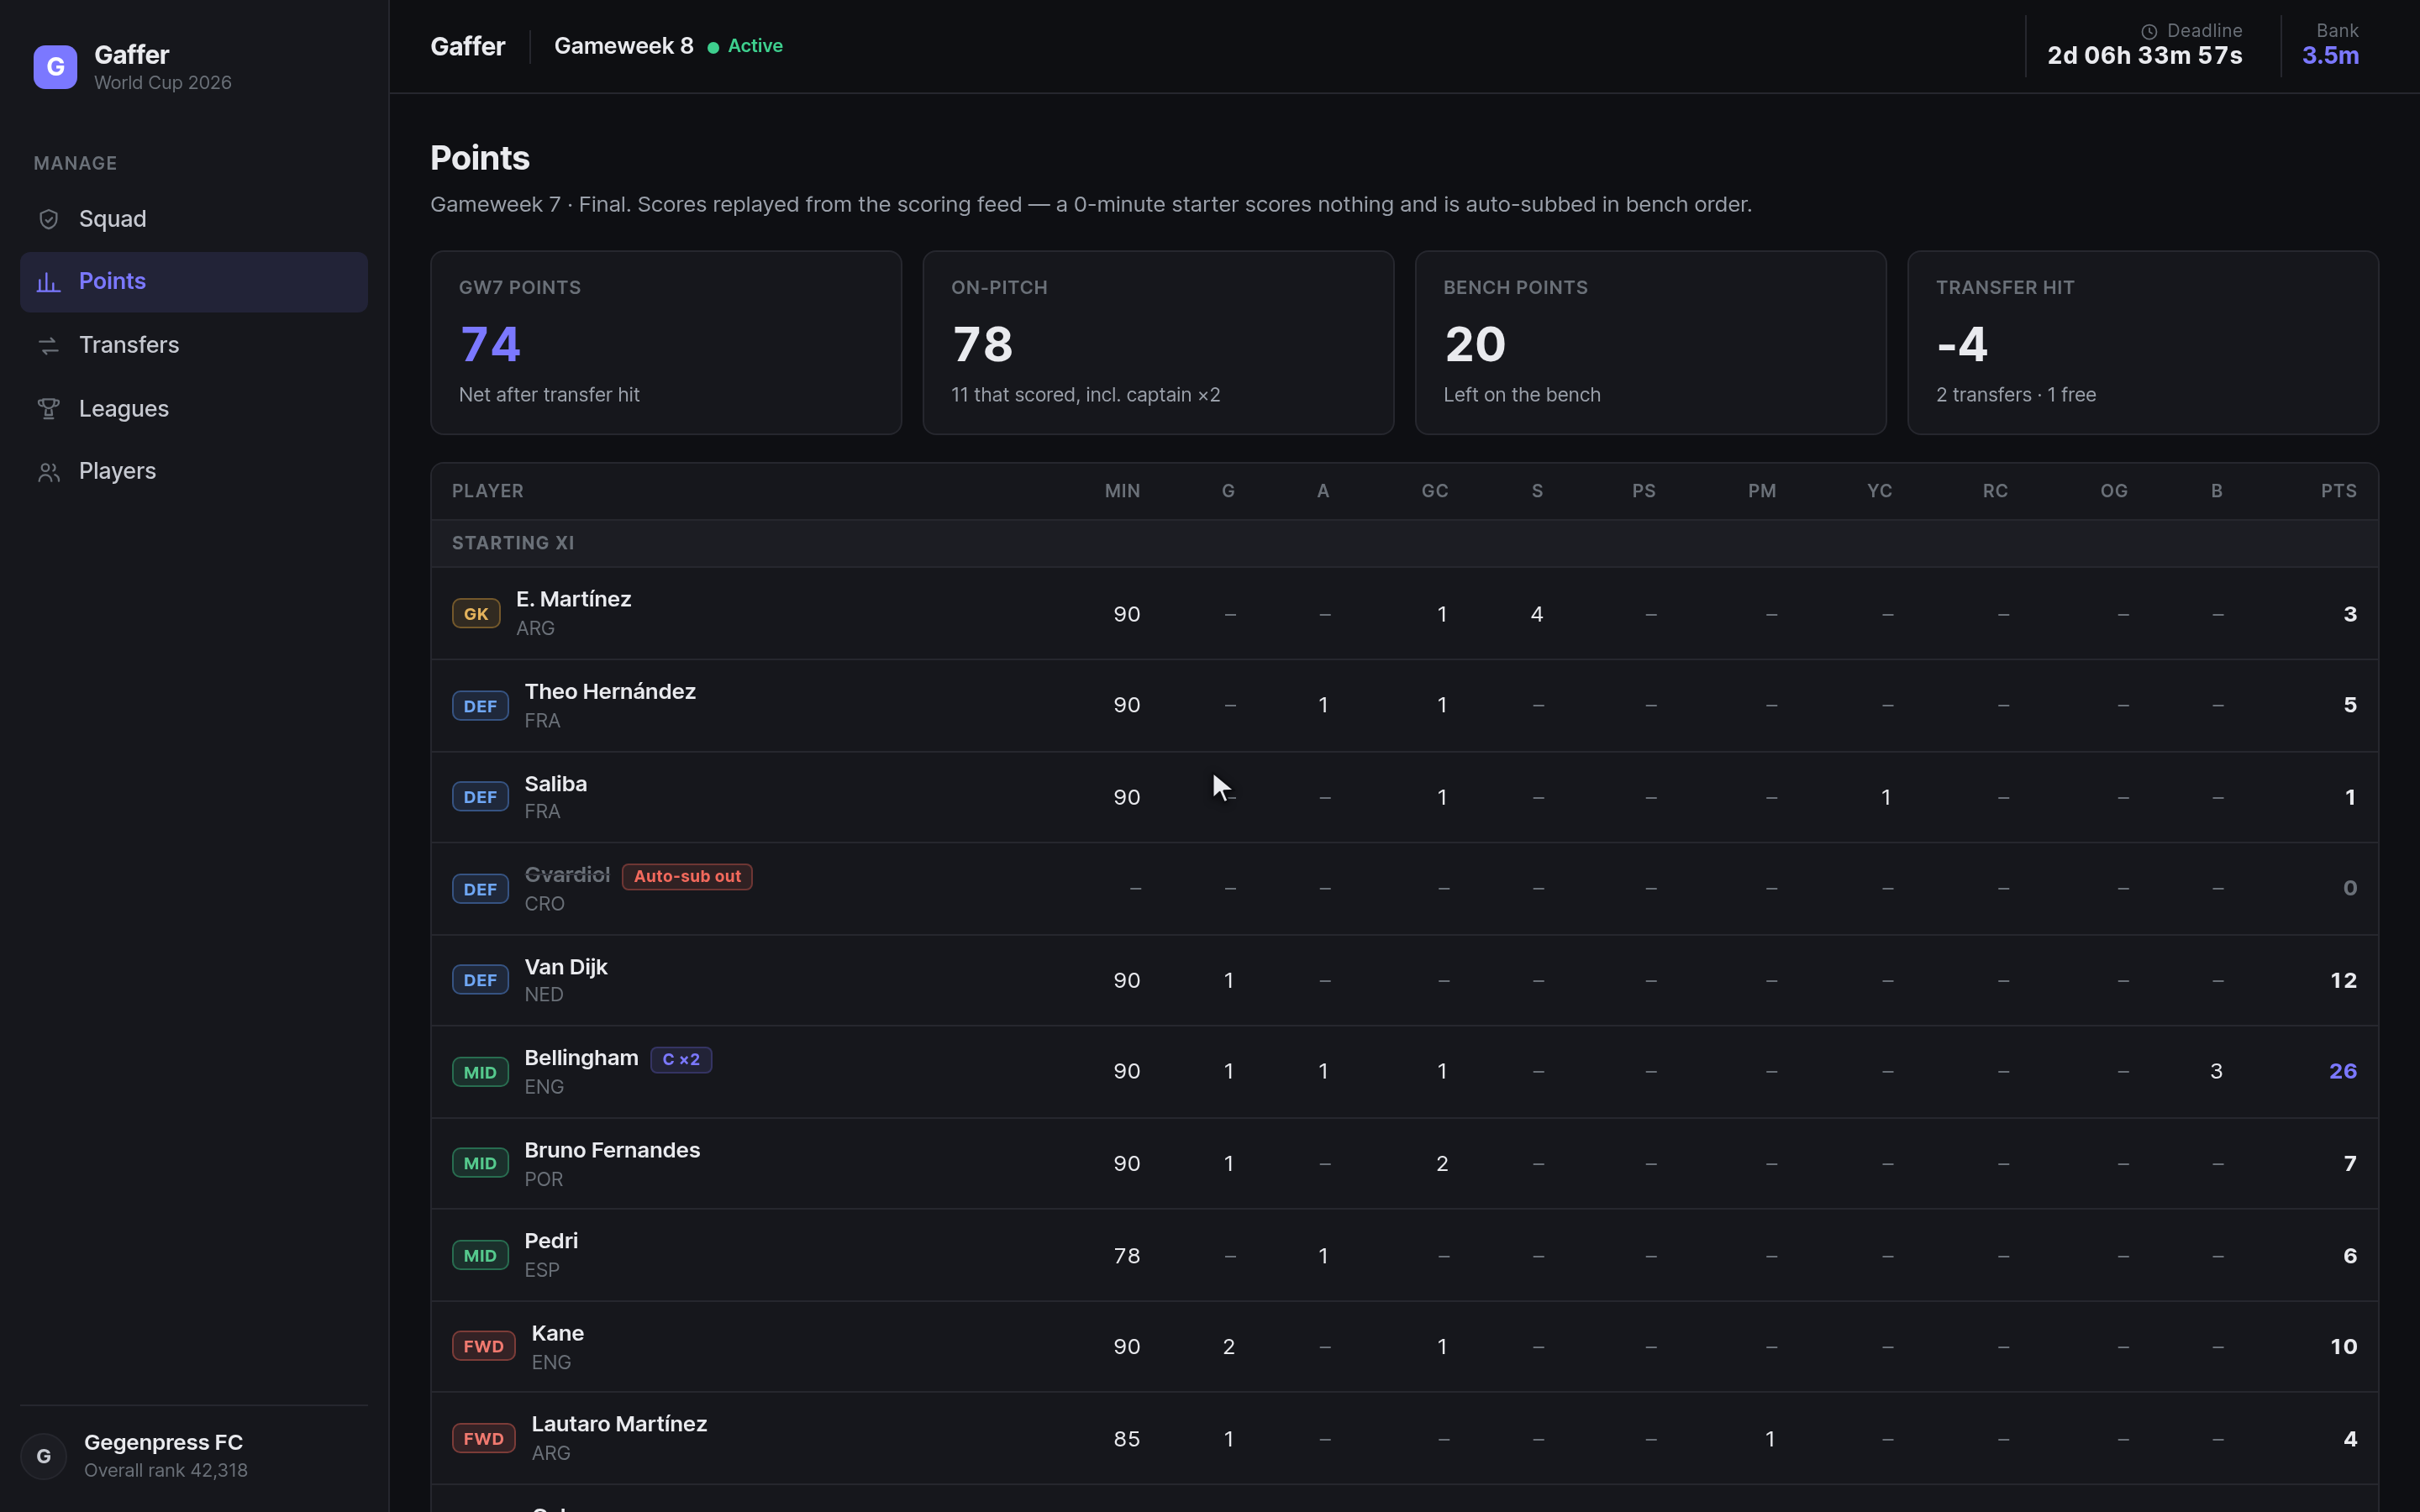The image size is (2420, 1512).
Task: Click the Transfer Hit -4 card
Action: coord(2143,343)
